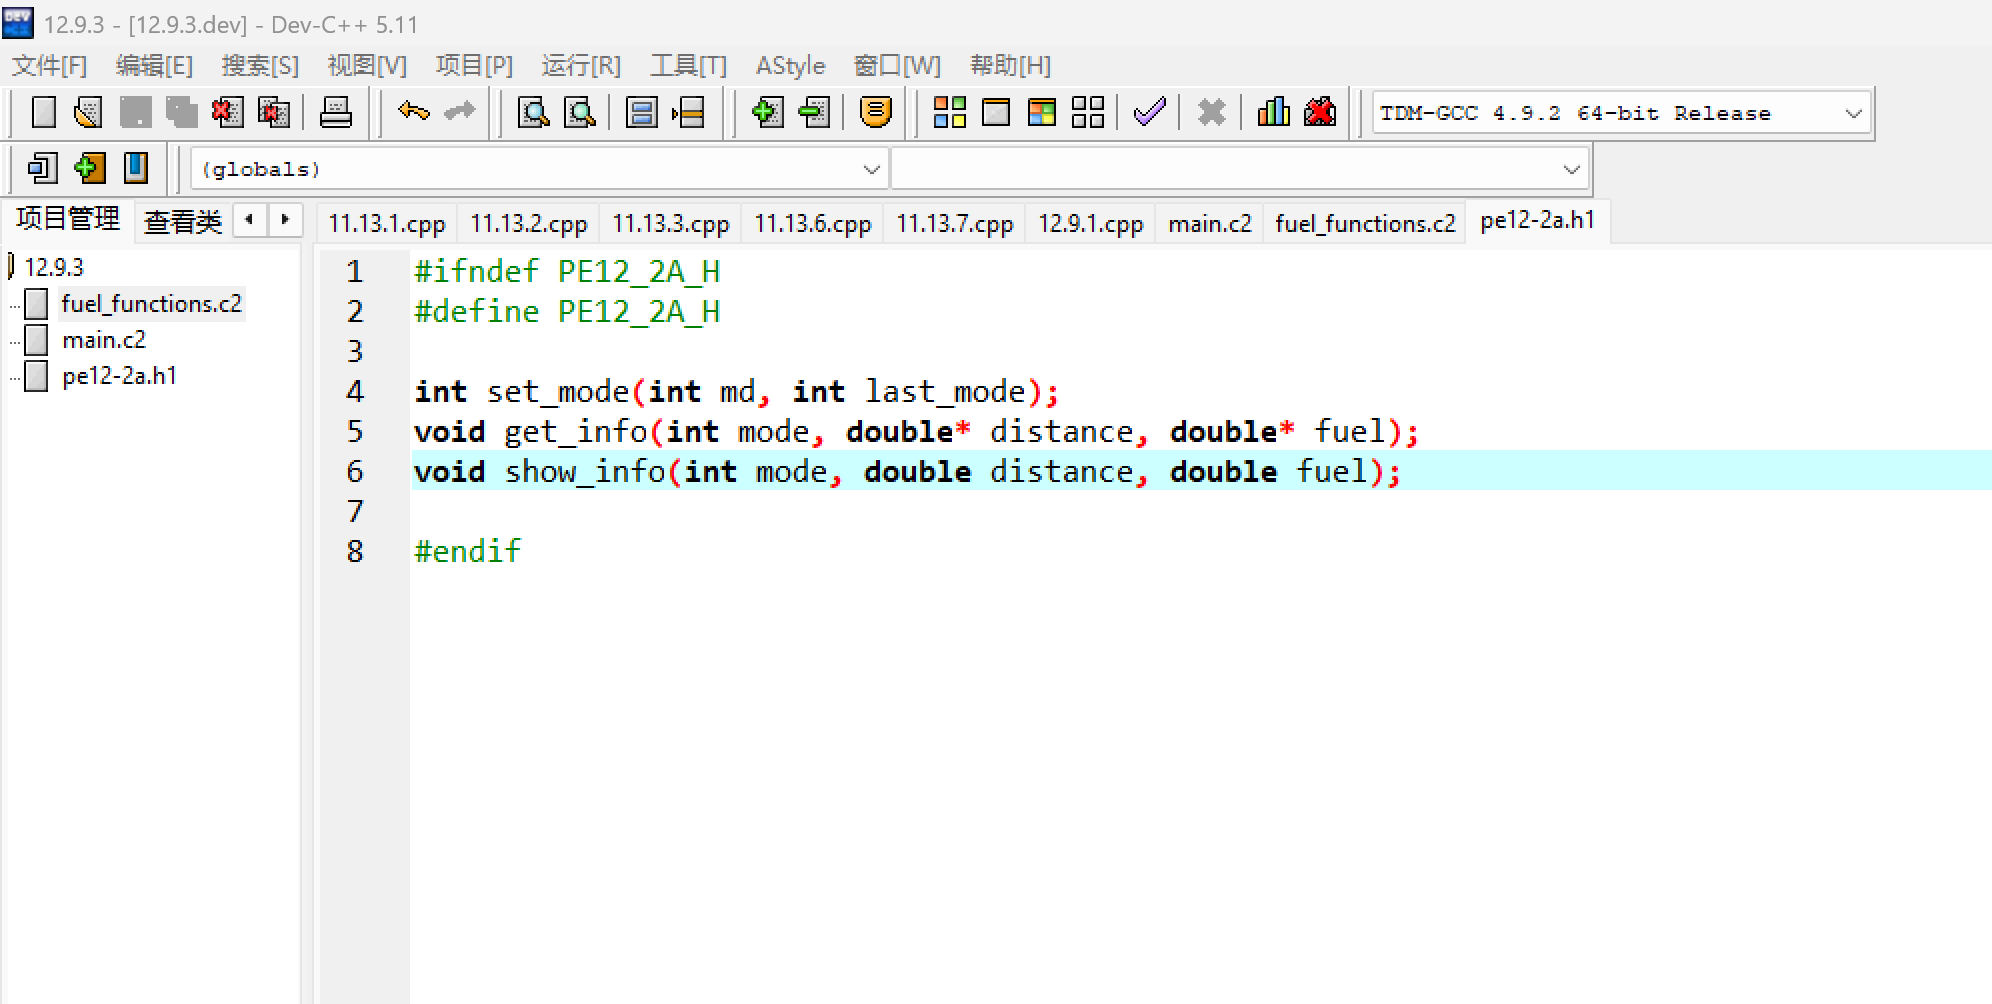
Task: Open the 文件[F] menu
Action: [x=50, y=66]
